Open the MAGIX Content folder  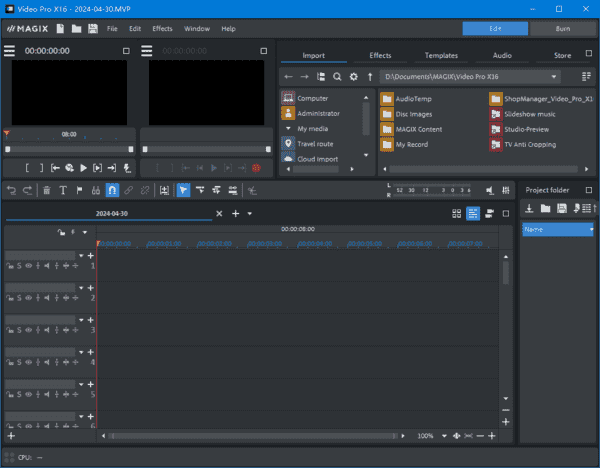(x=411, y=129)
